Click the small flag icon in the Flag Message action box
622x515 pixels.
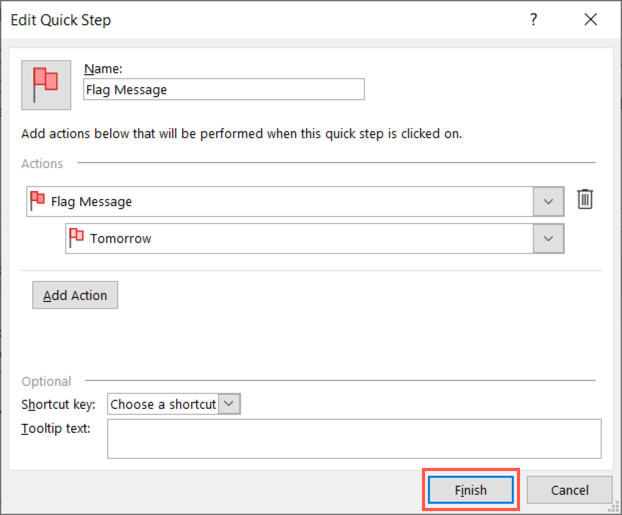tap(38, 200)
